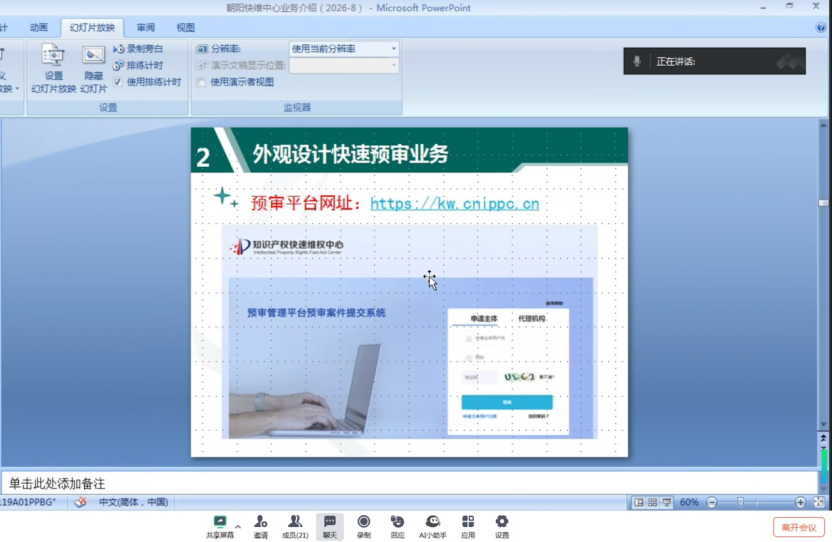Image resolution: width=832 pixels, height=542 pixels.
Task: Click language indicator 中文(简体，中国)
Action: [133, 502]
